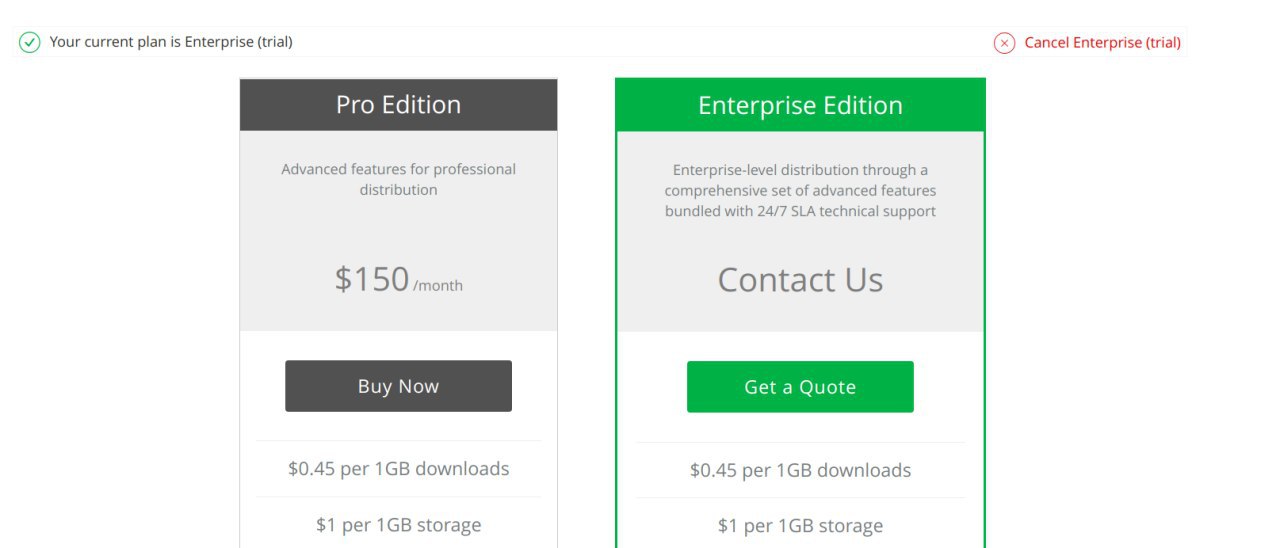Cancel the Enterprise (trial) plan link
The image size is (1280, 548).
click(x=1102, y=42)
